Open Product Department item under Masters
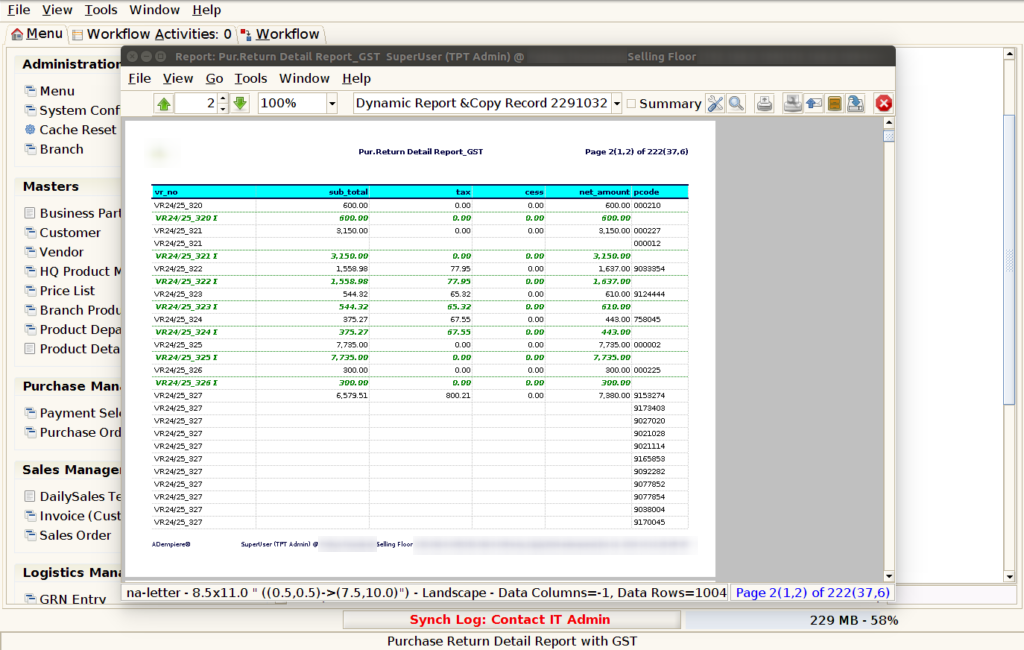Viewport: 1024px width, 650px height. point(72,329)
